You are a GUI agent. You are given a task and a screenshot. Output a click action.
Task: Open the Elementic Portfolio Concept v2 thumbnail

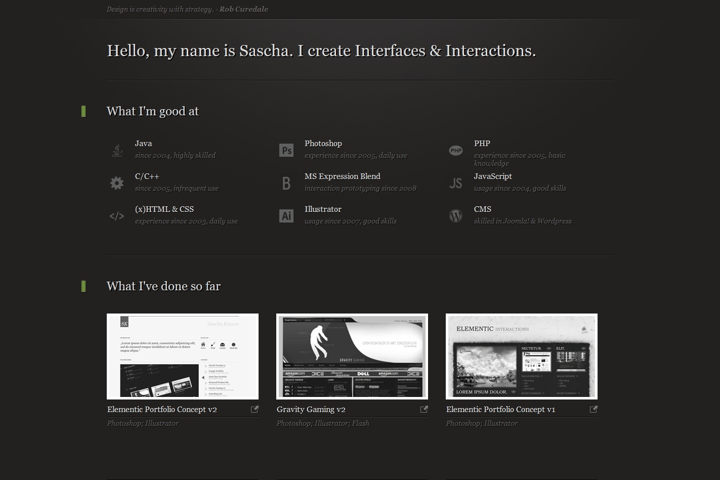(x=183, y=356)
